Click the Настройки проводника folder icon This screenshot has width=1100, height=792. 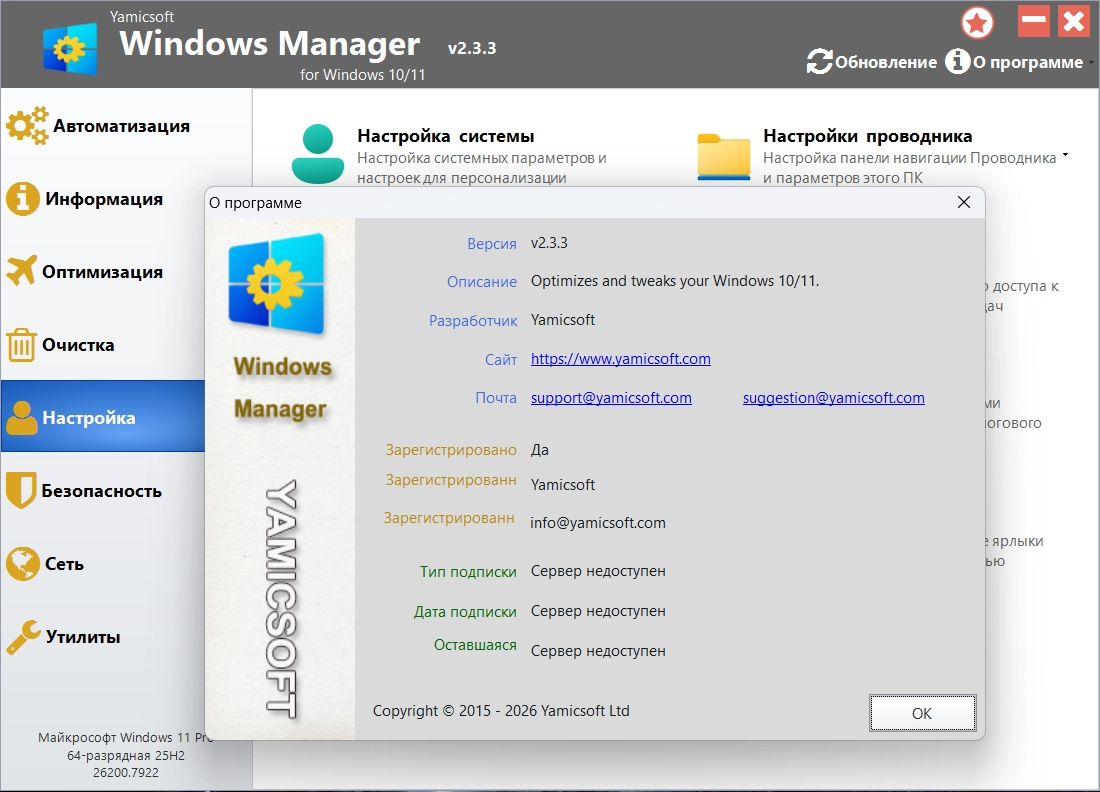[724, 156]
